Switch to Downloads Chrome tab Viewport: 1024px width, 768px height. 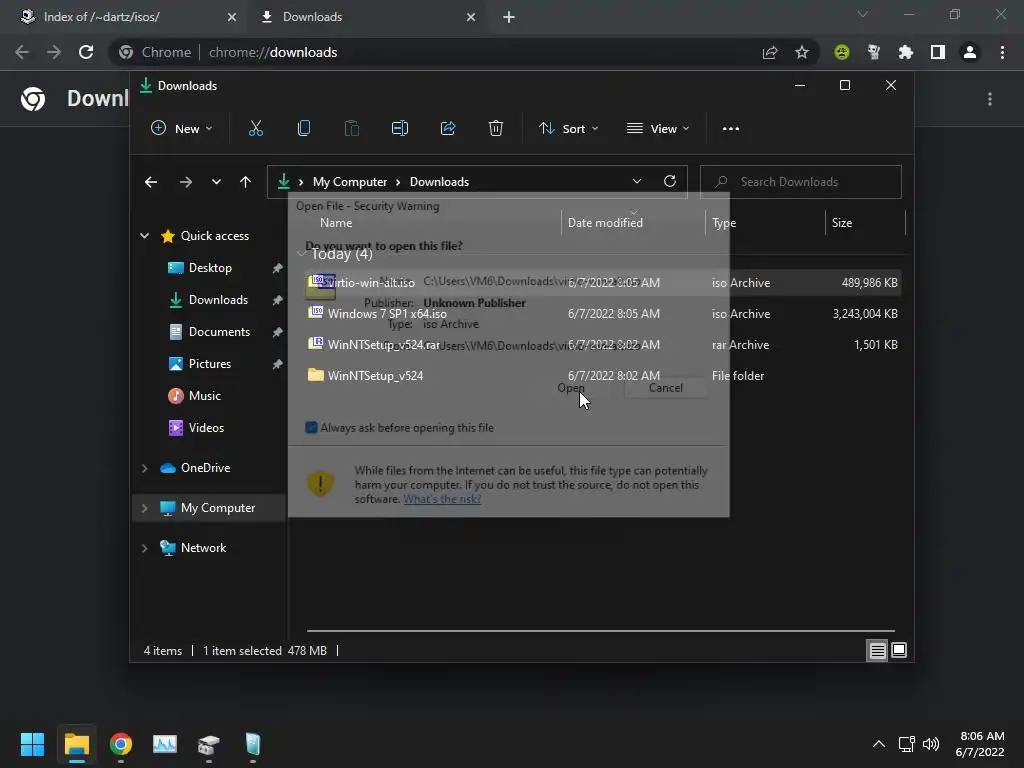coord(368,17)
